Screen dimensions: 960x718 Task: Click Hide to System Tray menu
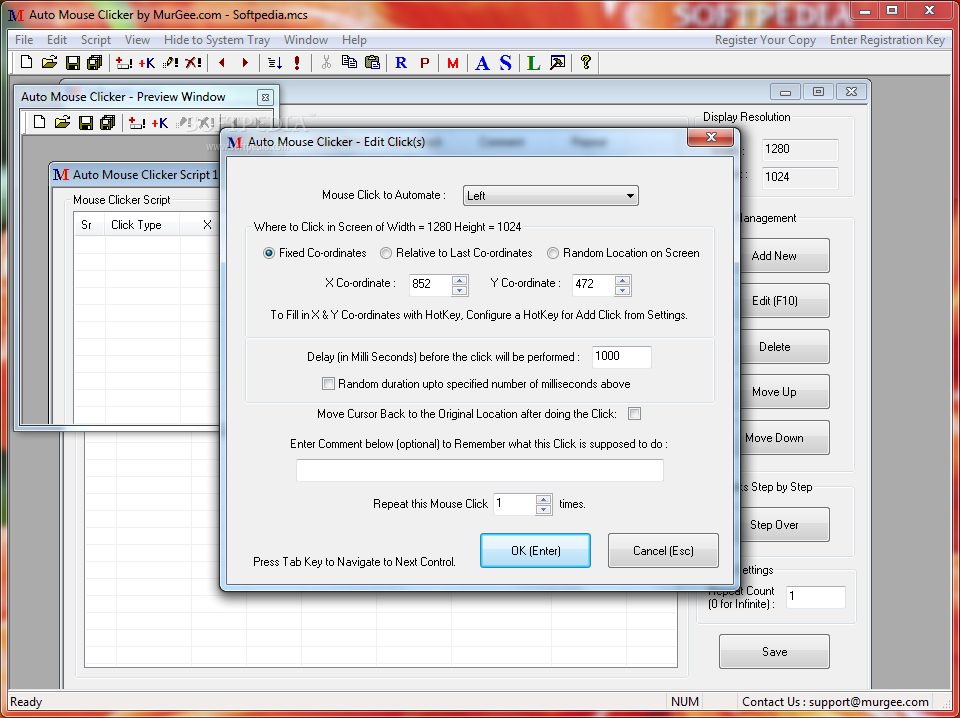(217, 40)
